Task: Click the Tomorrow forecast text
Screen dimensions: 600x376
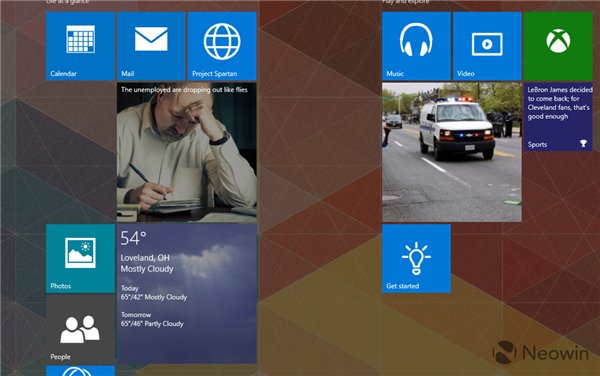Action: [152, 319]
